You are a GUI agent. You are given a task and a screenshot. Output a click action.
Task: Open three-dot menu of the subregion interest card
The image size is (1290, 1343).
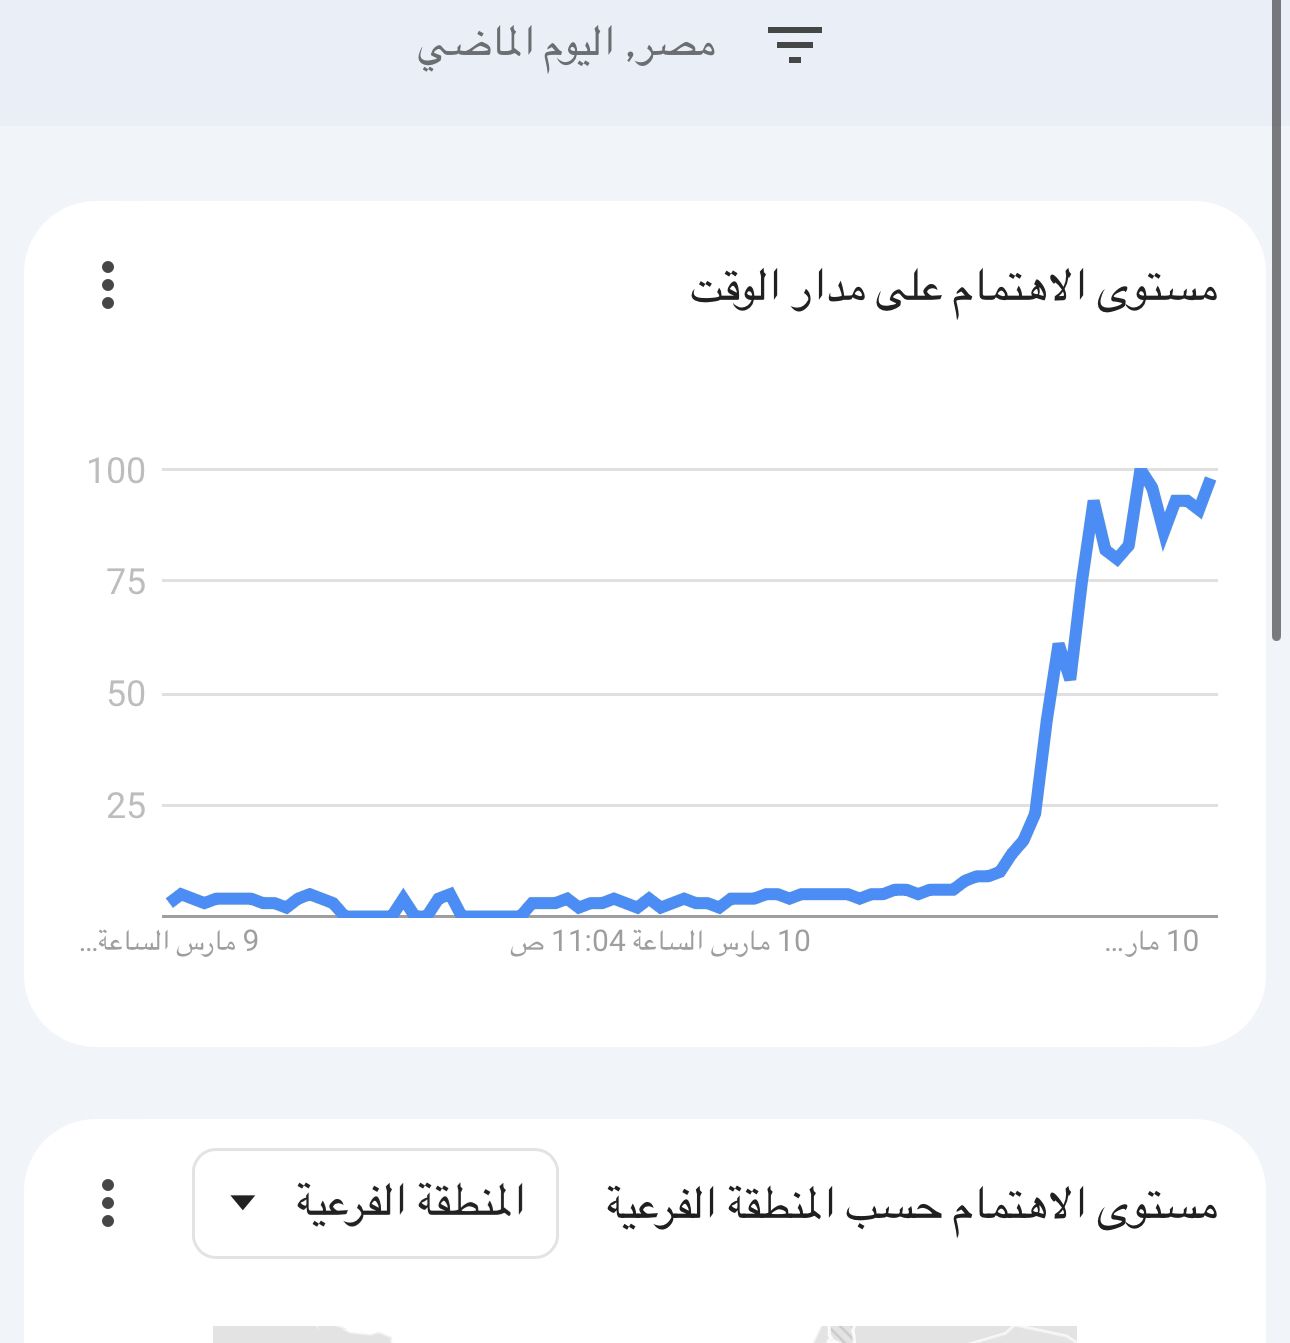click(x=108, y=1203)
